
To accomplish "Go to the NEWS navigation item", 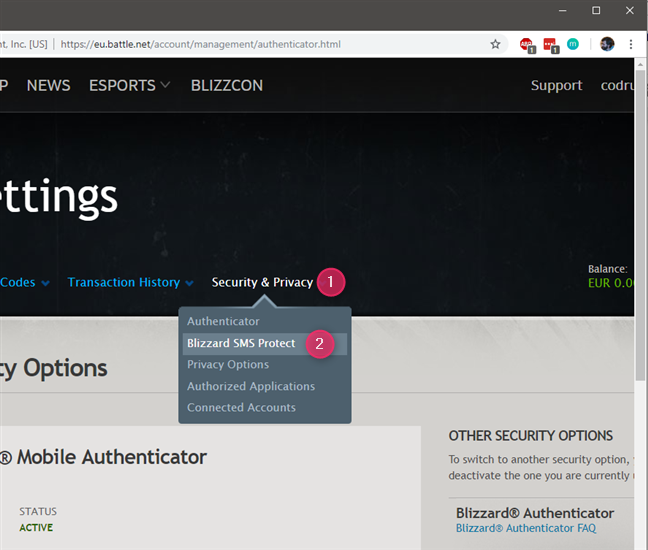I will tap(48, 86).
